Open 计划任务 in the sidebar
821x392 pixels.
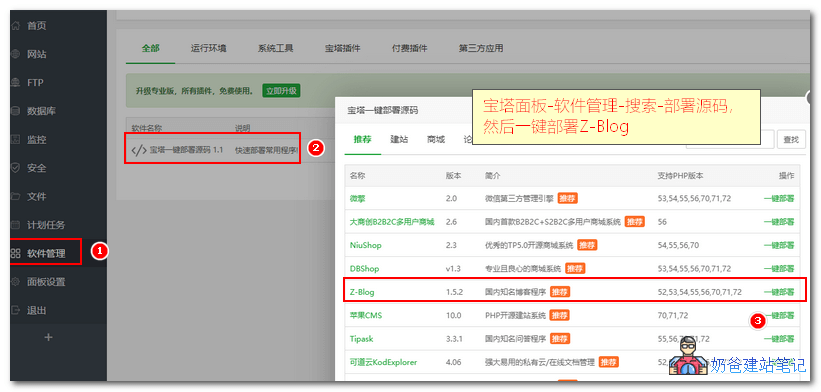(x=46, y=225)
